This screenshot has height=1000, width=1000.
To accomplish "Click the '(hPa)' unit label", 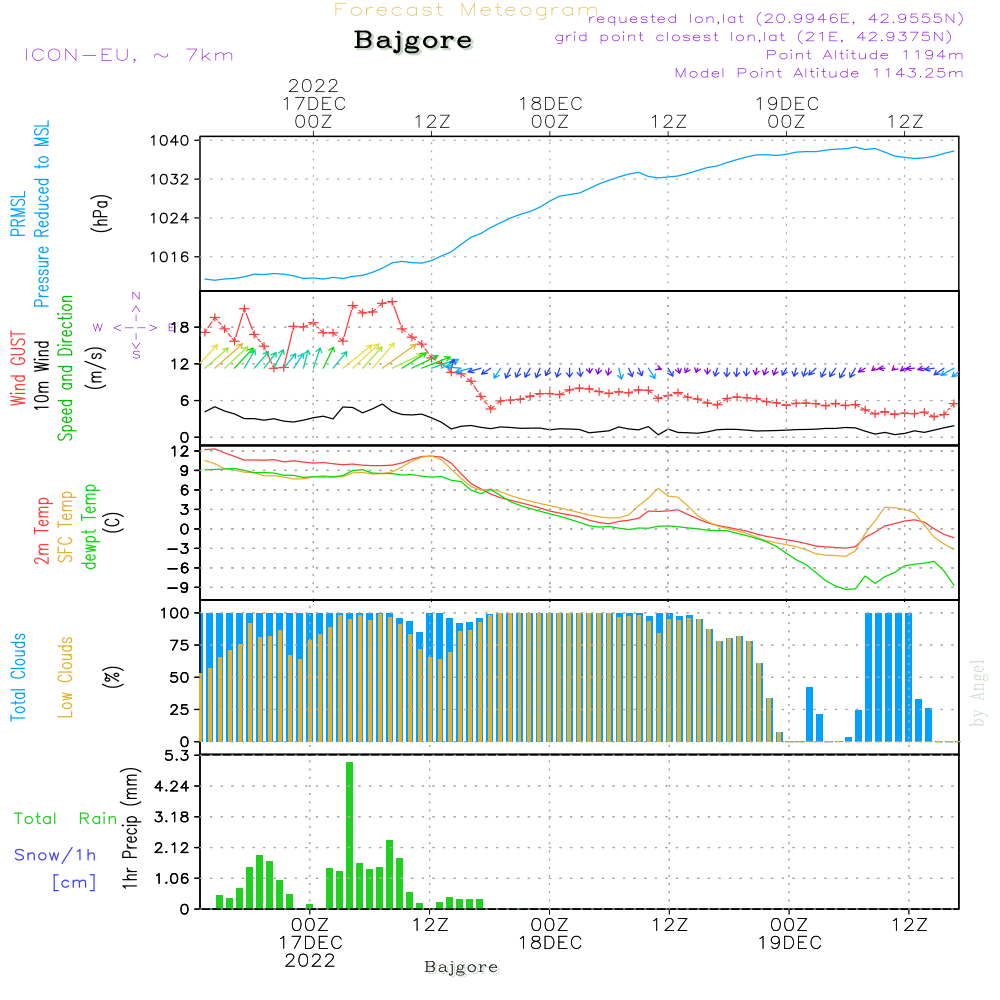I will coord(101,214).
